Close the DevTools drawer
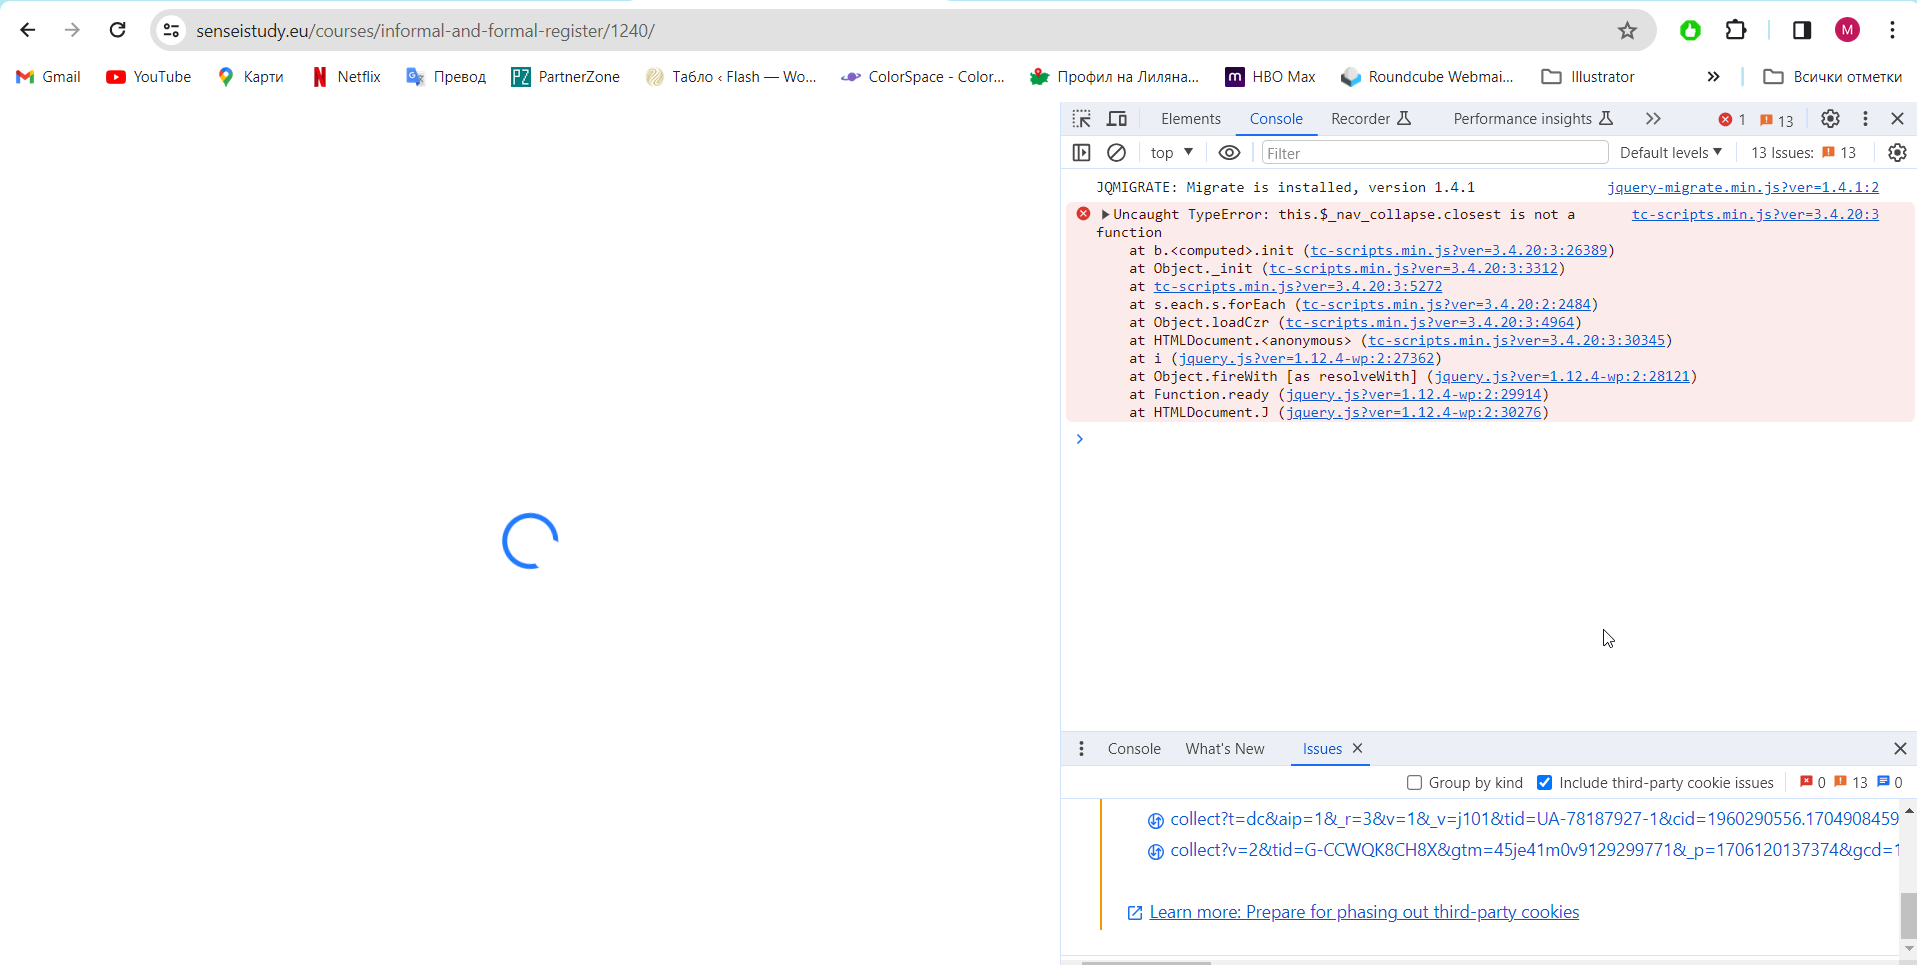1917x965 pixels. click(x=1900, y=749)
